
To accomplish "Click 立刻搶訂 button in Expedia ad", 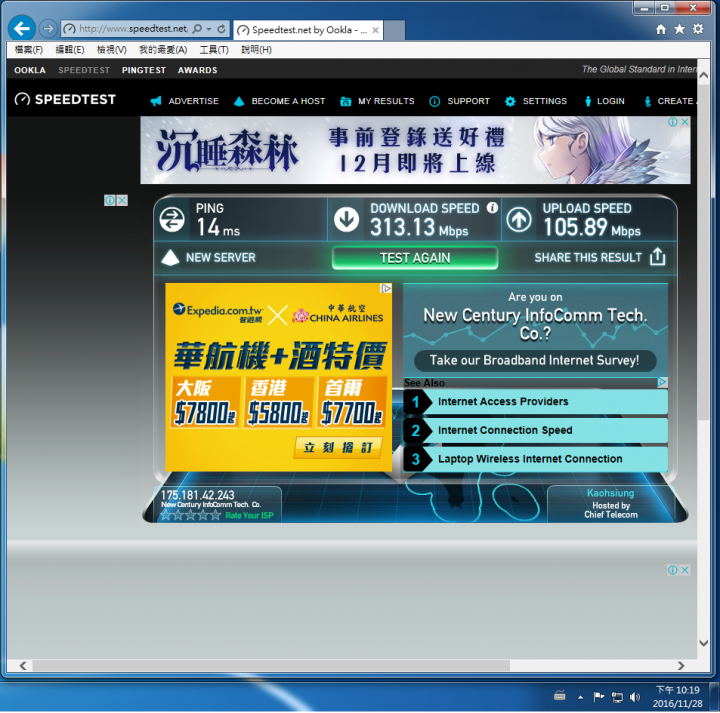I will tap(338, 447).
